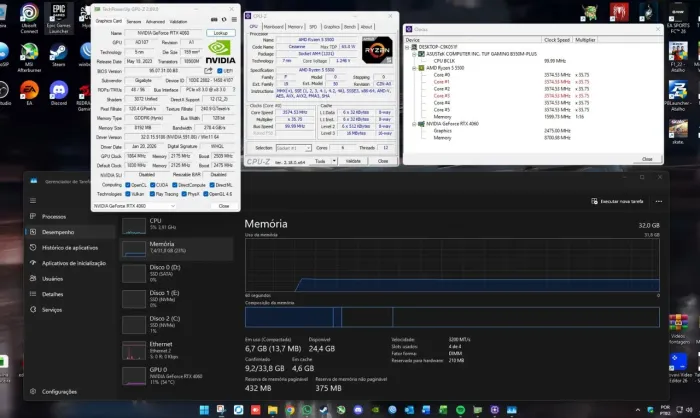This screenshot has height=418, width=700.
Task: Click the Clock Speed column header
Action: click(557, 40)
